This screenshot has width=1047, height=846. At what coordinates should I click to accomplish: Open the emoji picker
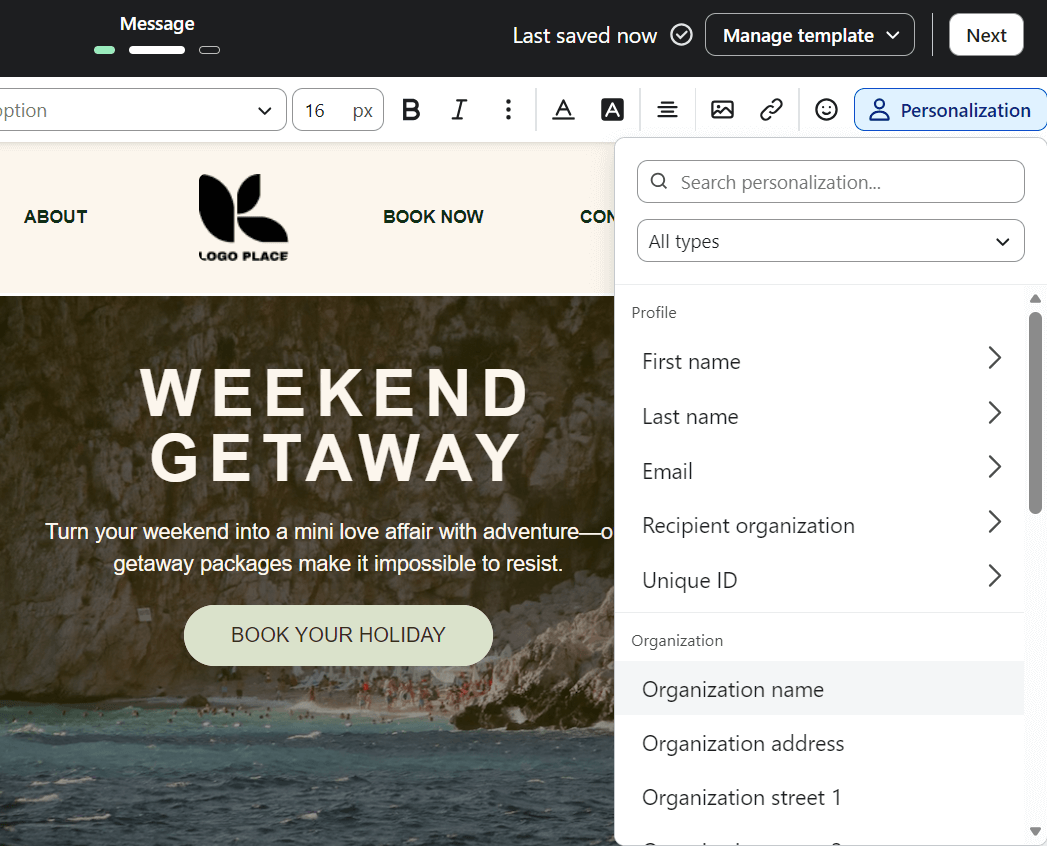click(x=826, y=109)
